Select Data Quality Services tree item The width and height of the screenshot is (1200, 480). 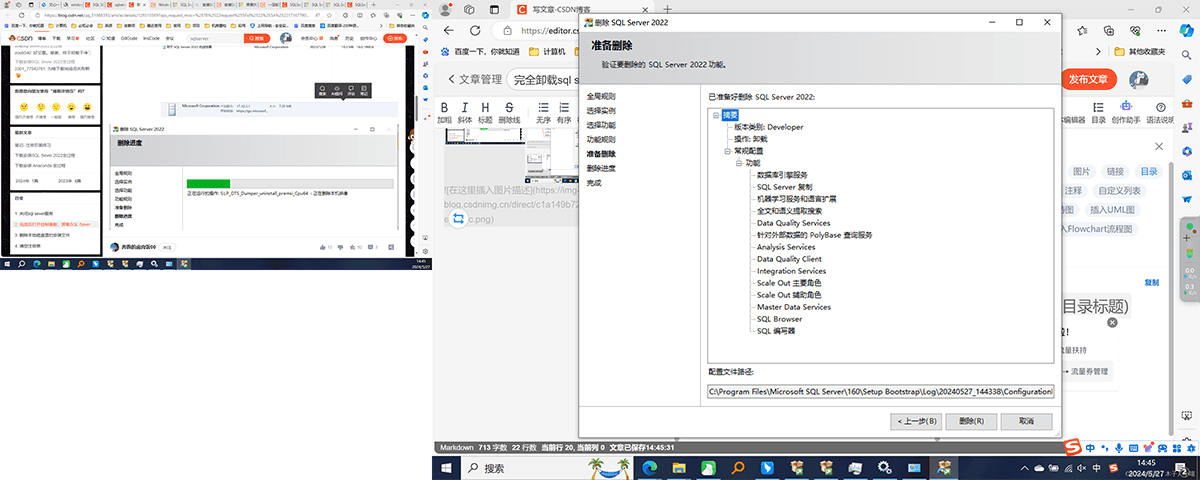793,223
